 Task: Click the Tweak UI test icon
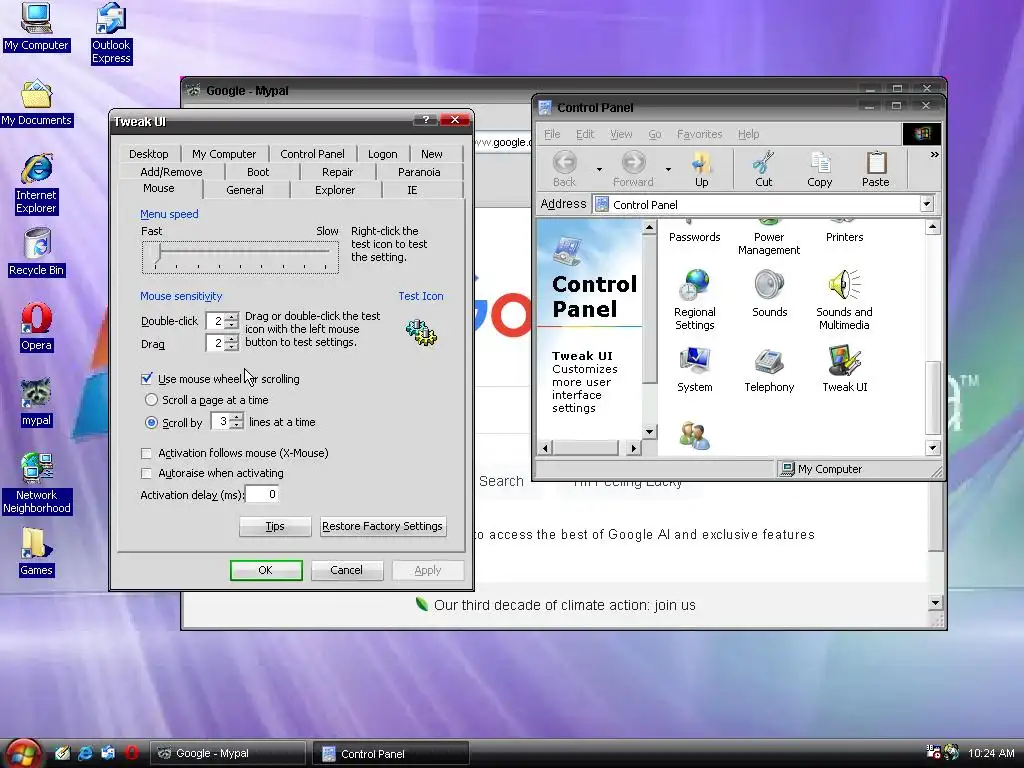pos(421,332)
